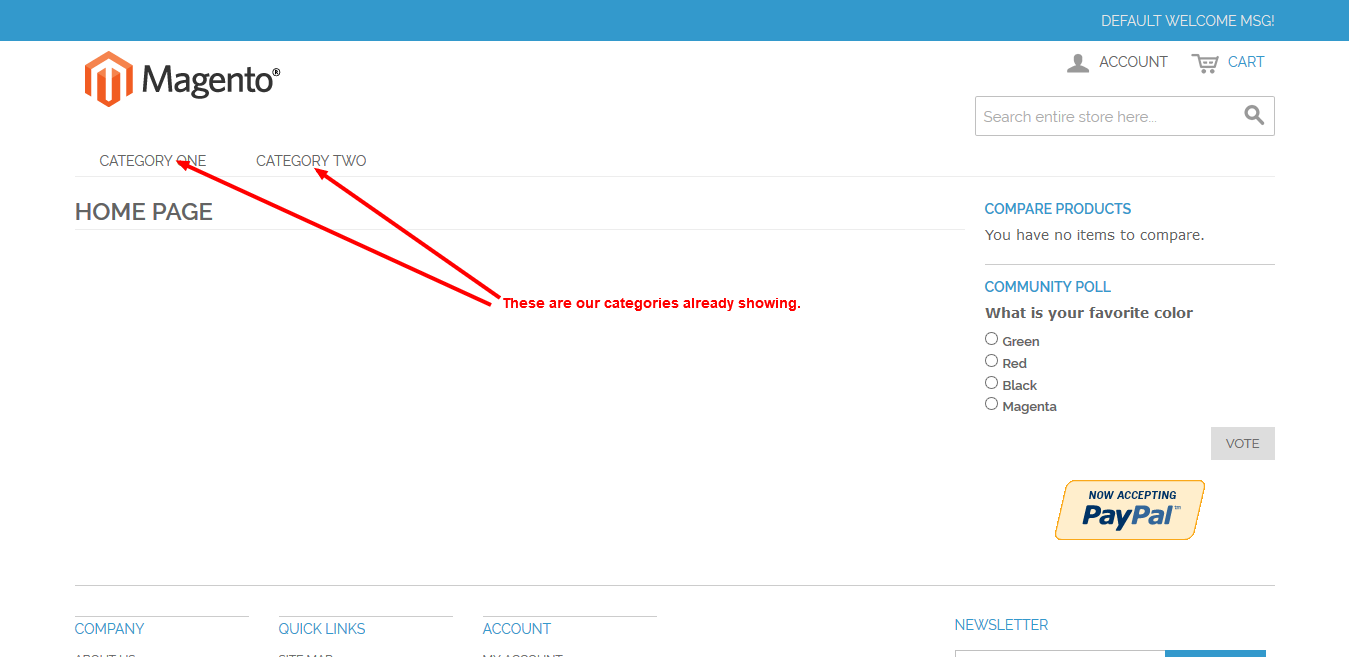Image resolution: width=1349 pixels, height=657 pixels.
Task: Click the shopping cart icon
Action: [1205, 63]
